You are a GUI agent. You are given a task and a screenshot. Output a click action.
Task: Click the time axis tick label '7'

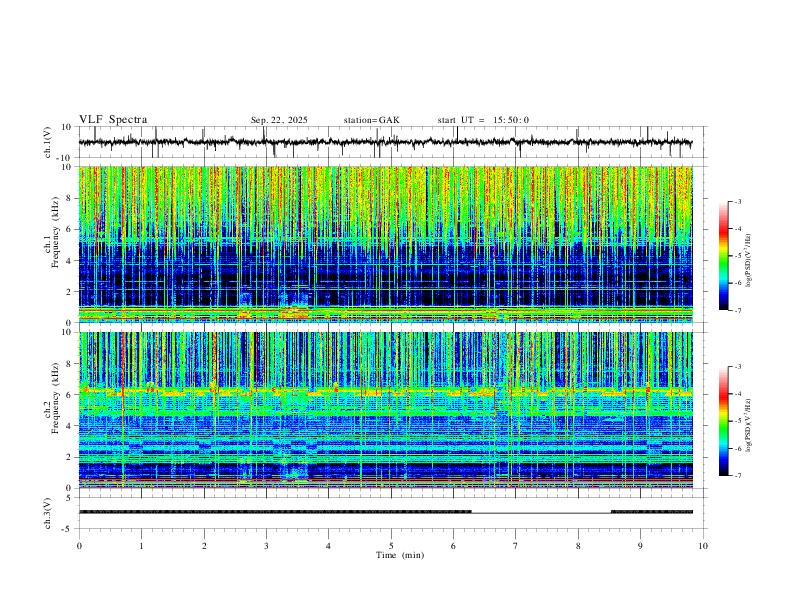[516, 546]
